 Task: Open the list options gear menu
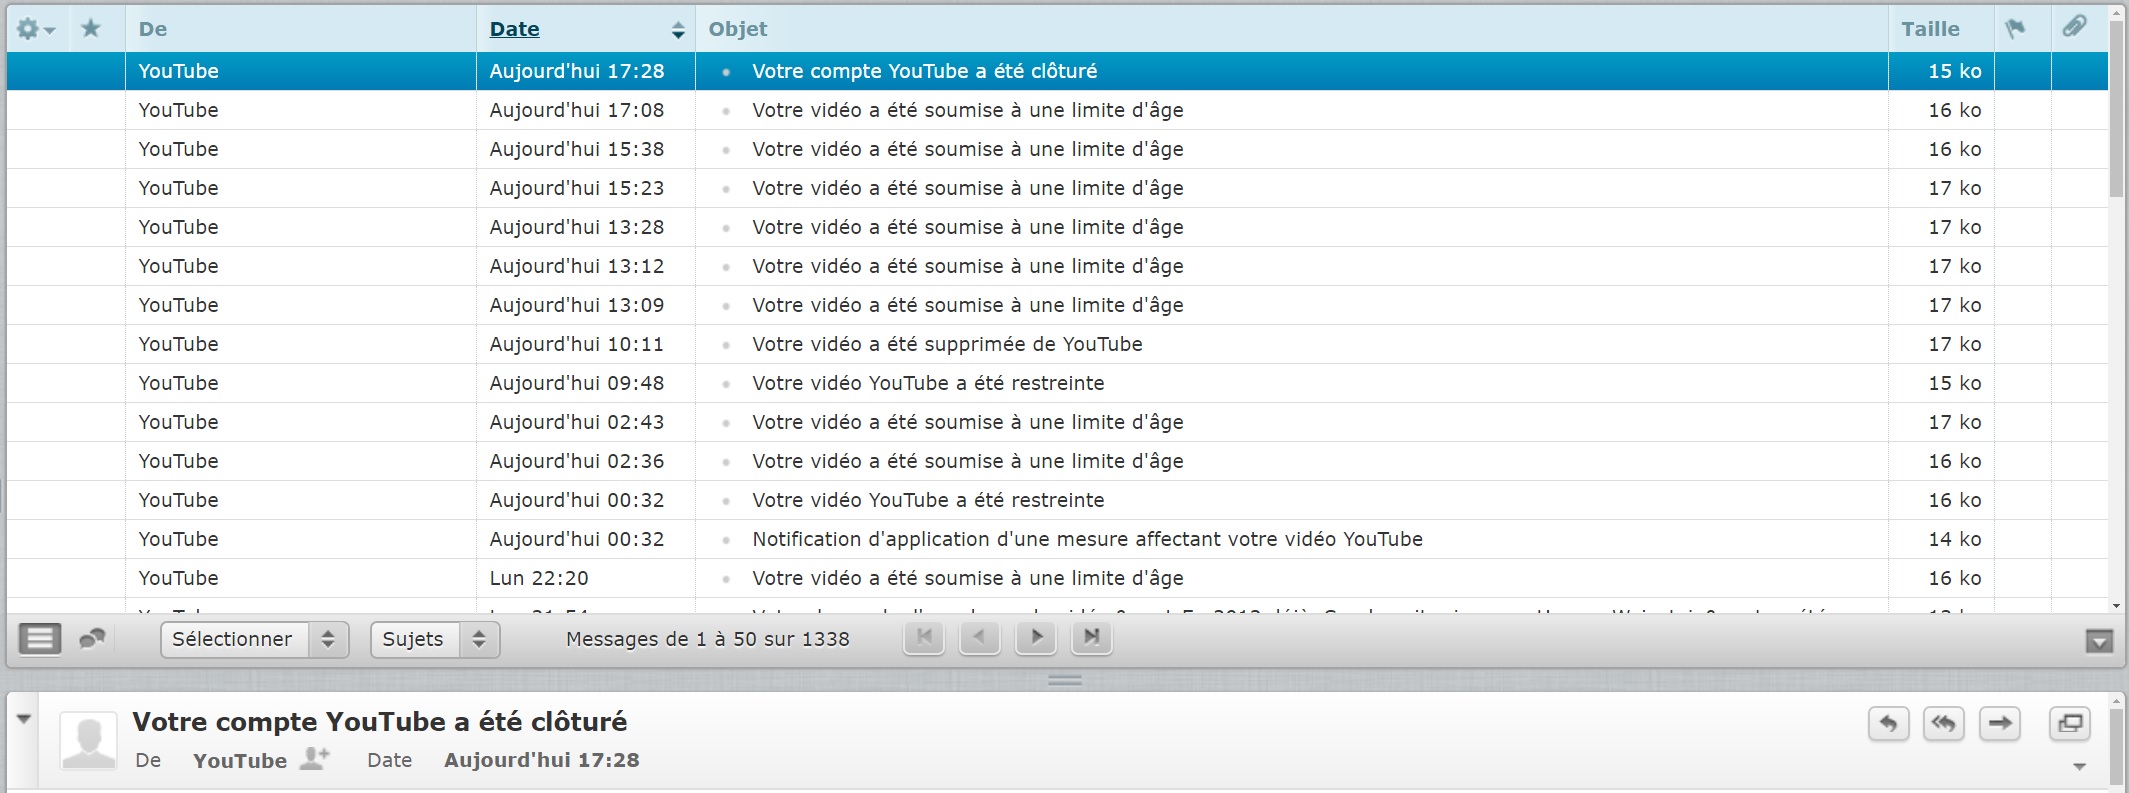point(35,29)
